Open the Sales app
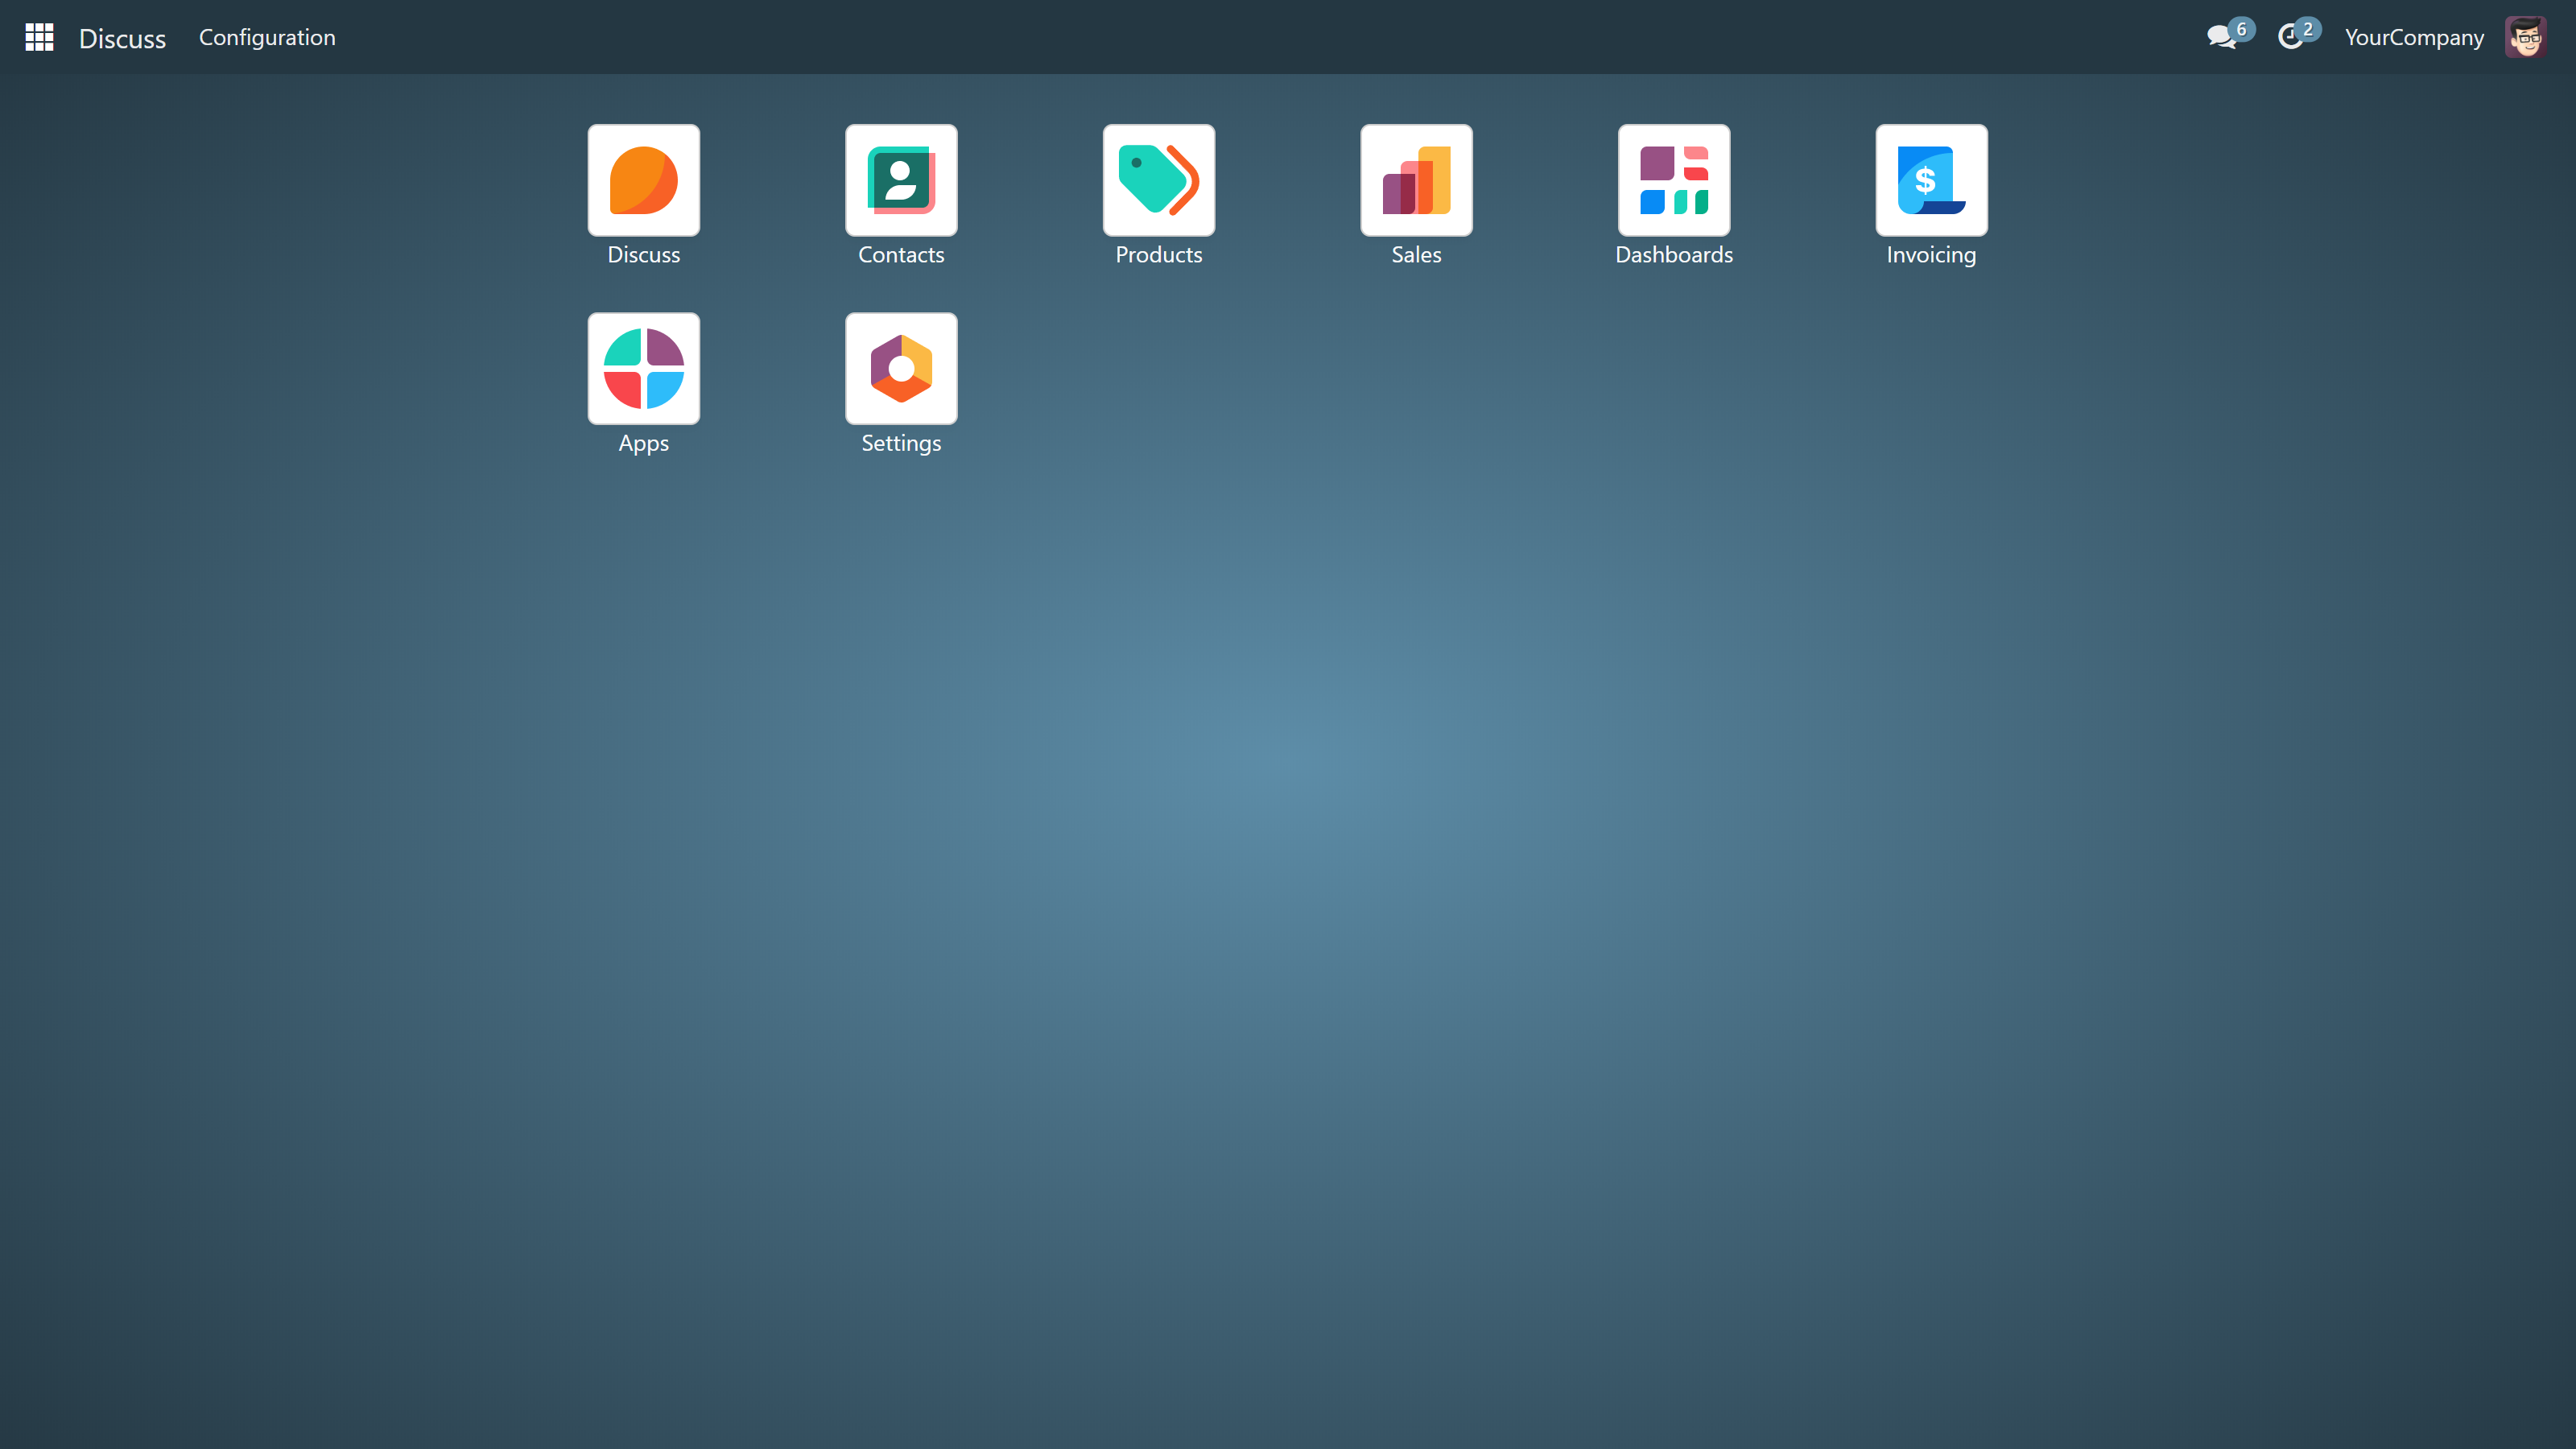The image size is (2576, 1449). tap(1416, 180)
